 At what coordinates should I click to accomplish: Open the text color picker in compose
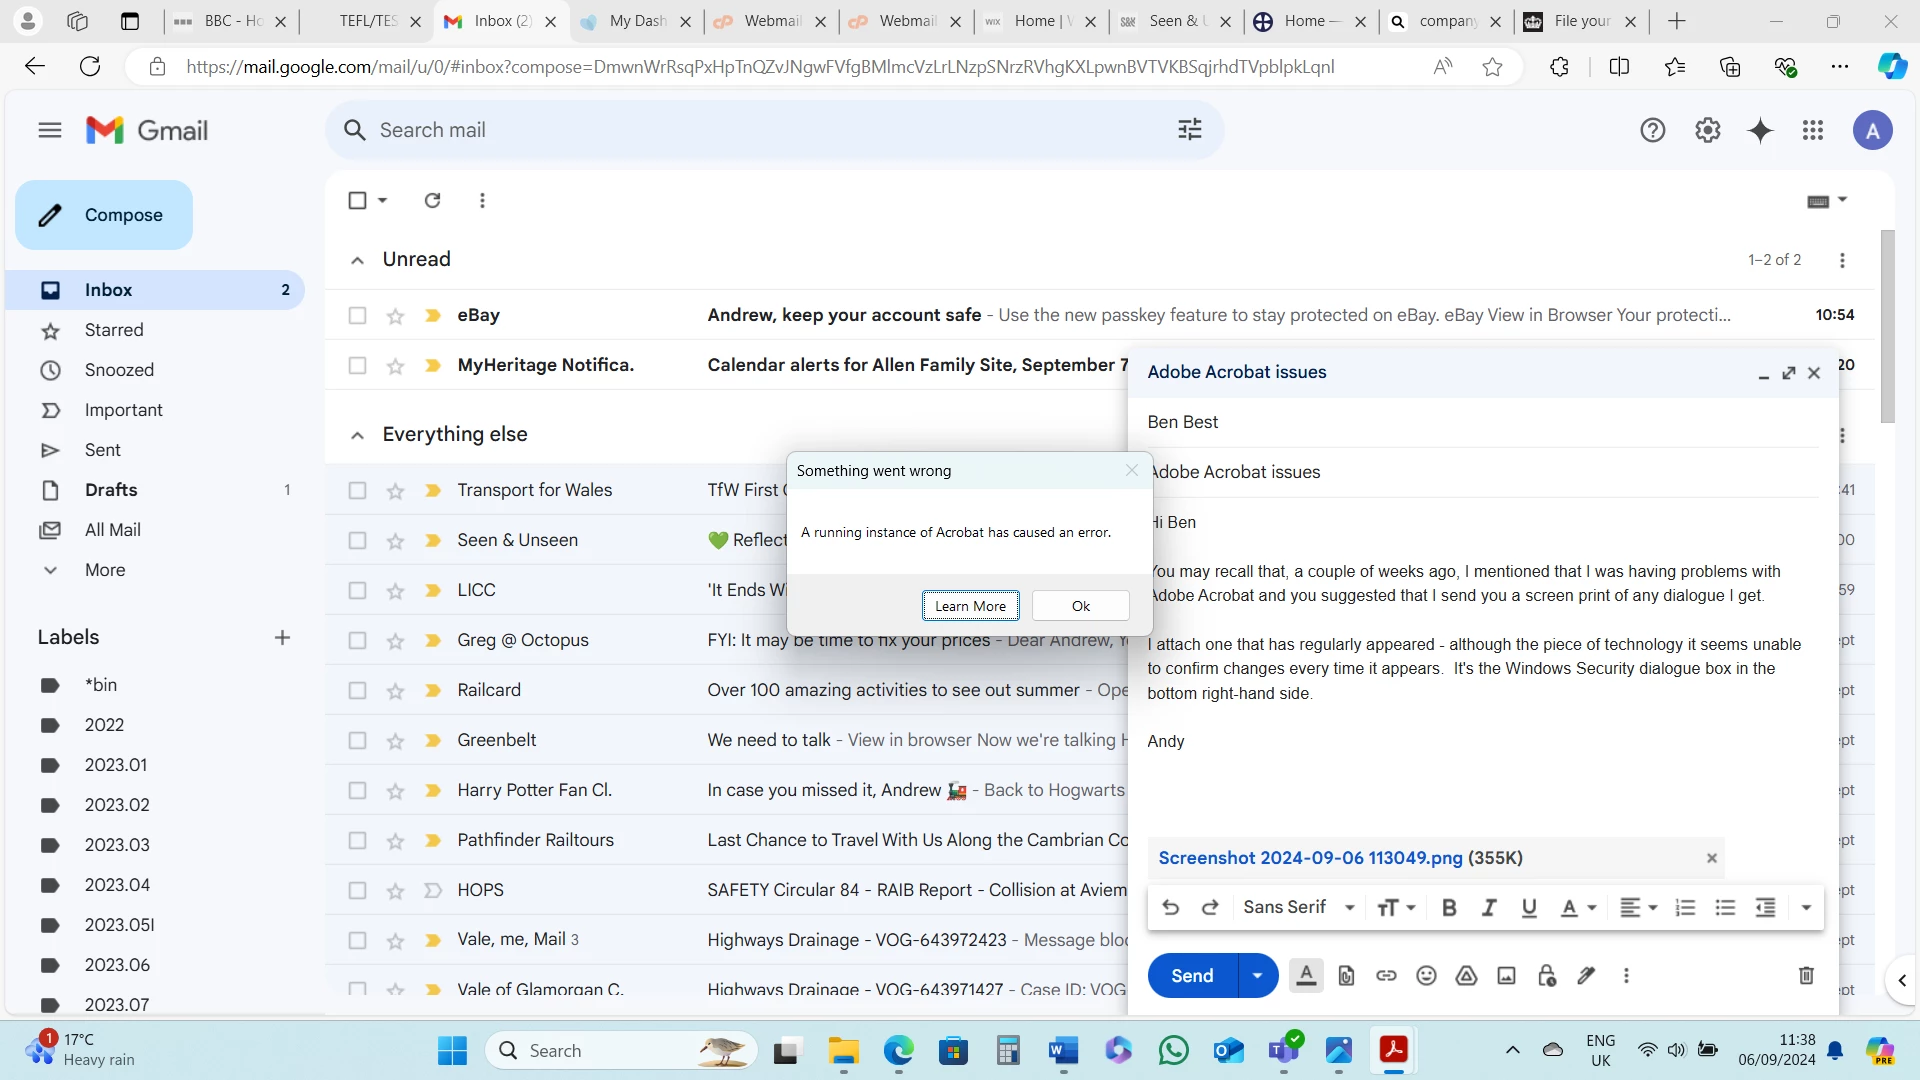pyautogui.click(x=1578, y=908)
